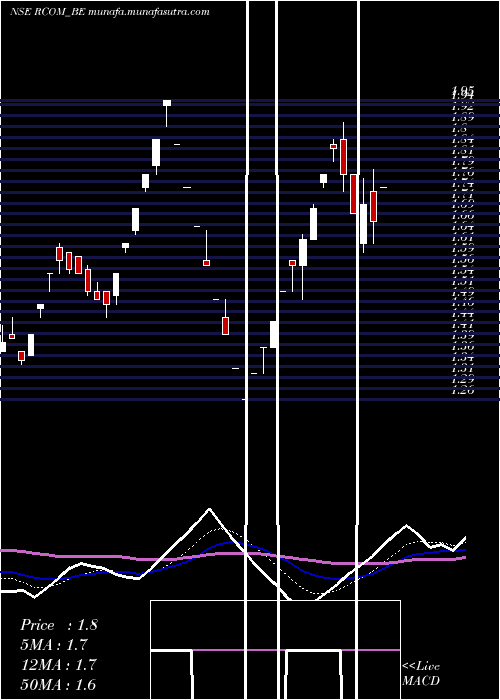Select the highest white candle near 1.94
The height and width of the screenshot is (700, 500).
(x=167, y=103)
